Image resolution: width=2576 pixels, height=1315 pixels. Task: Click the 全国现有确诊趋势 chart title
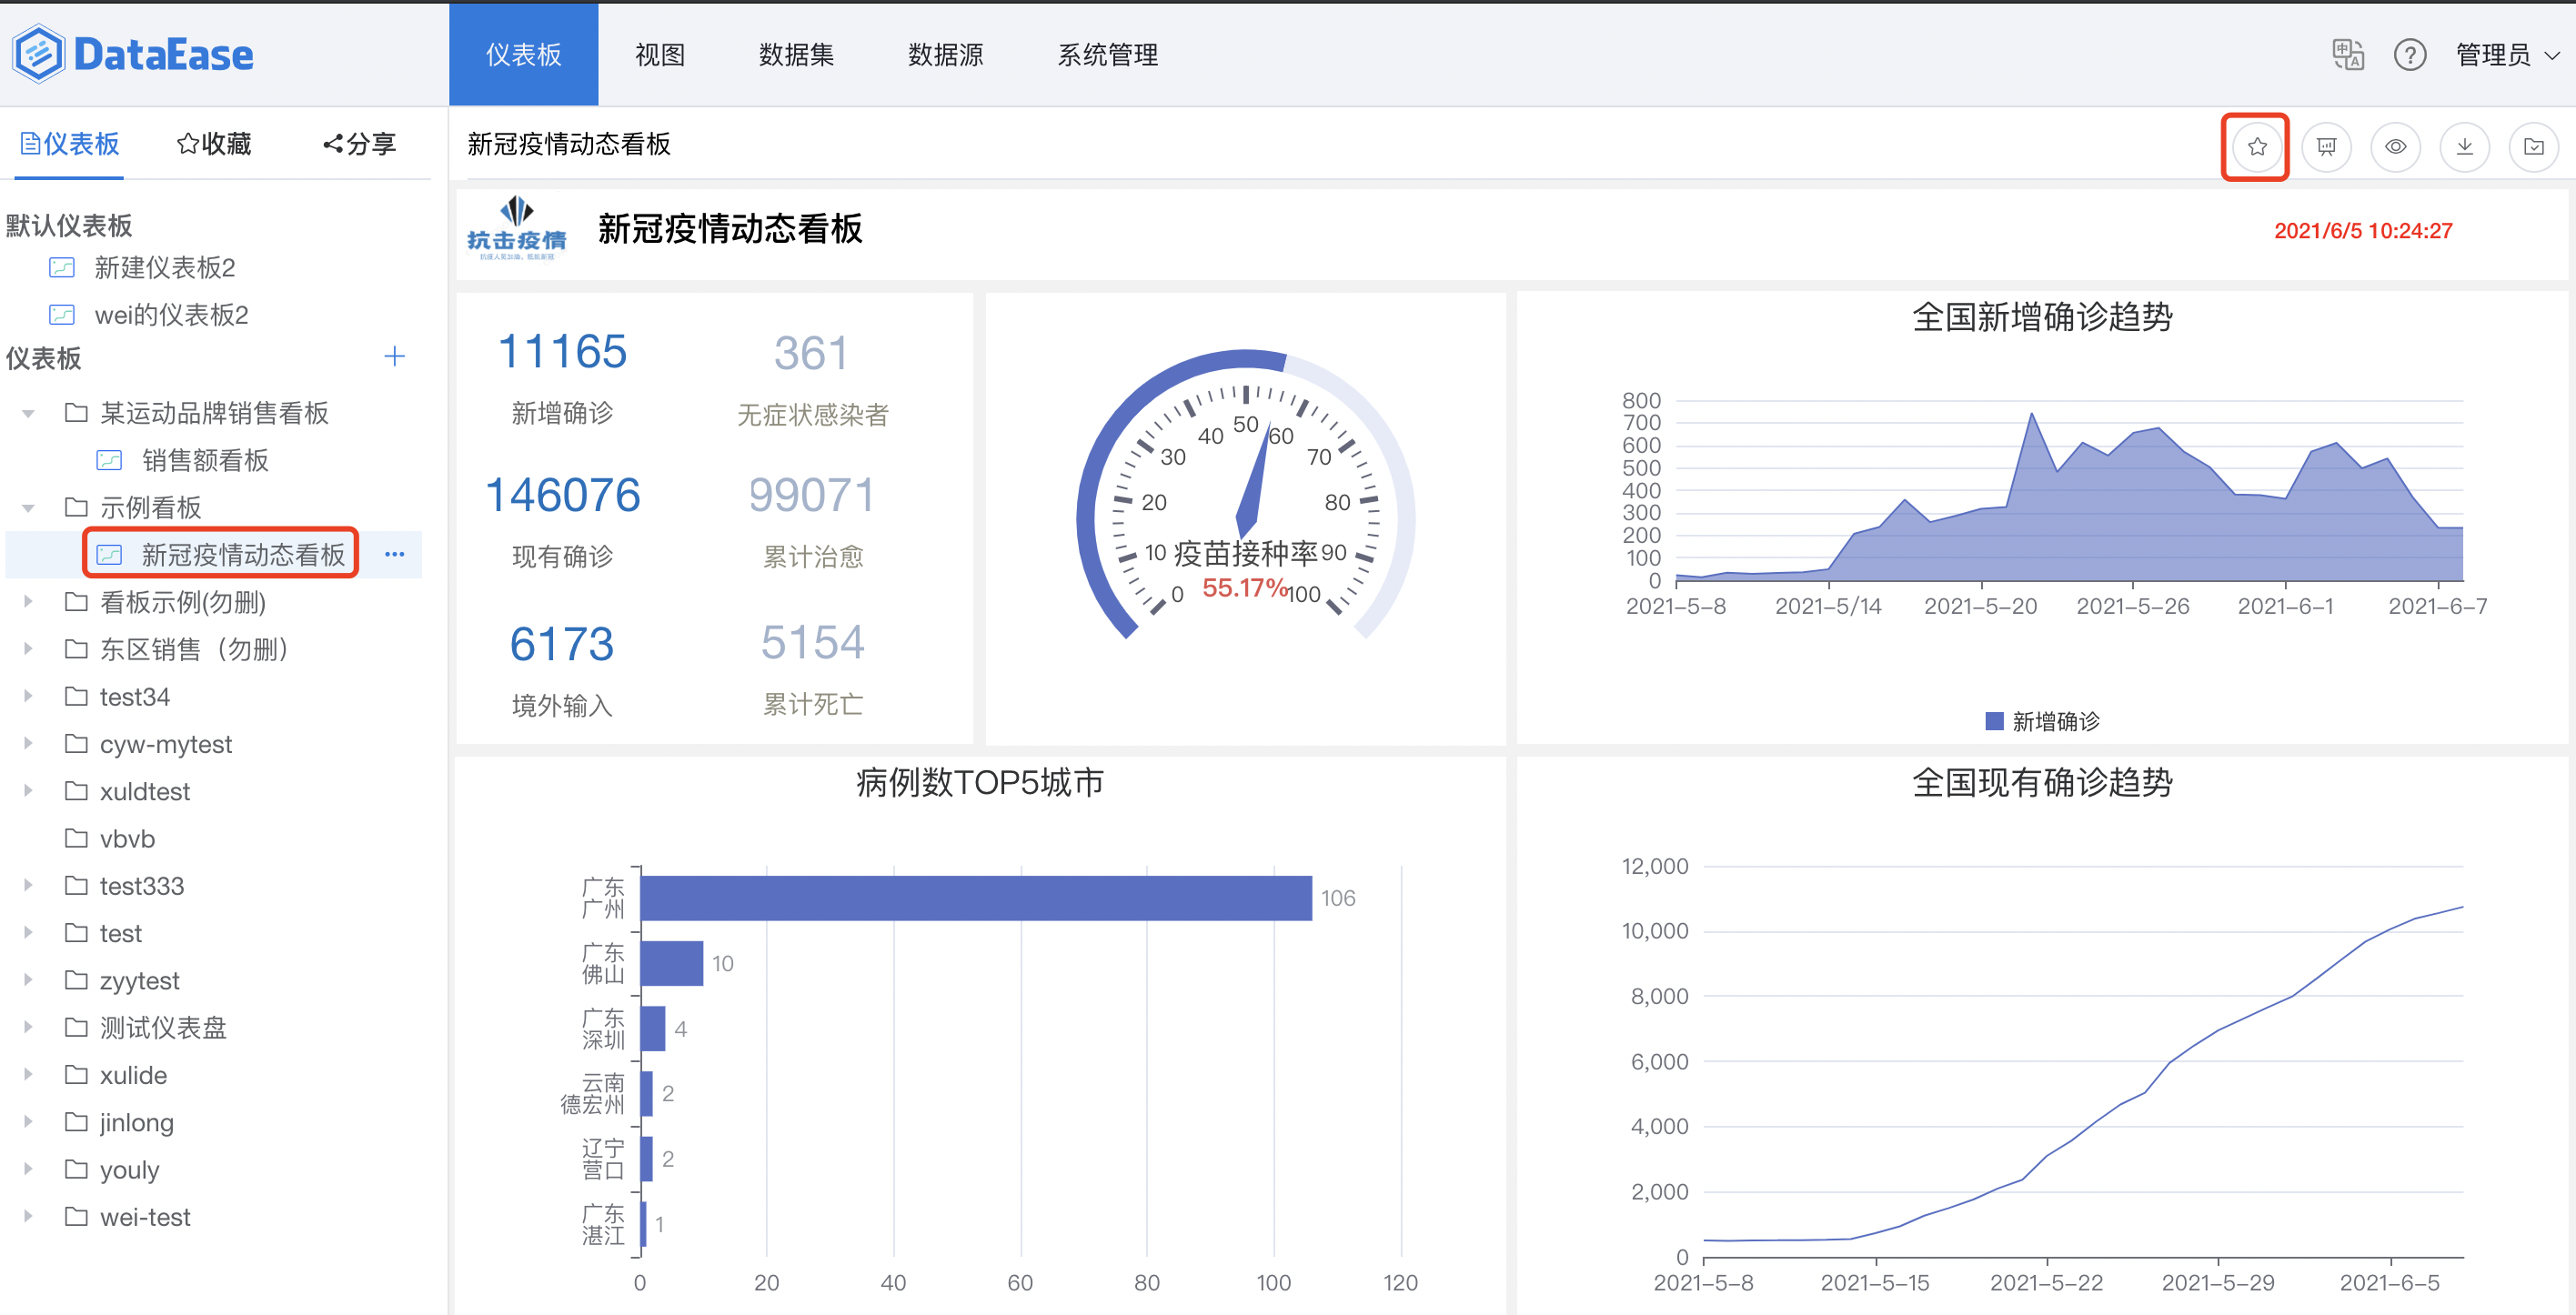[x=2041, y=782]
